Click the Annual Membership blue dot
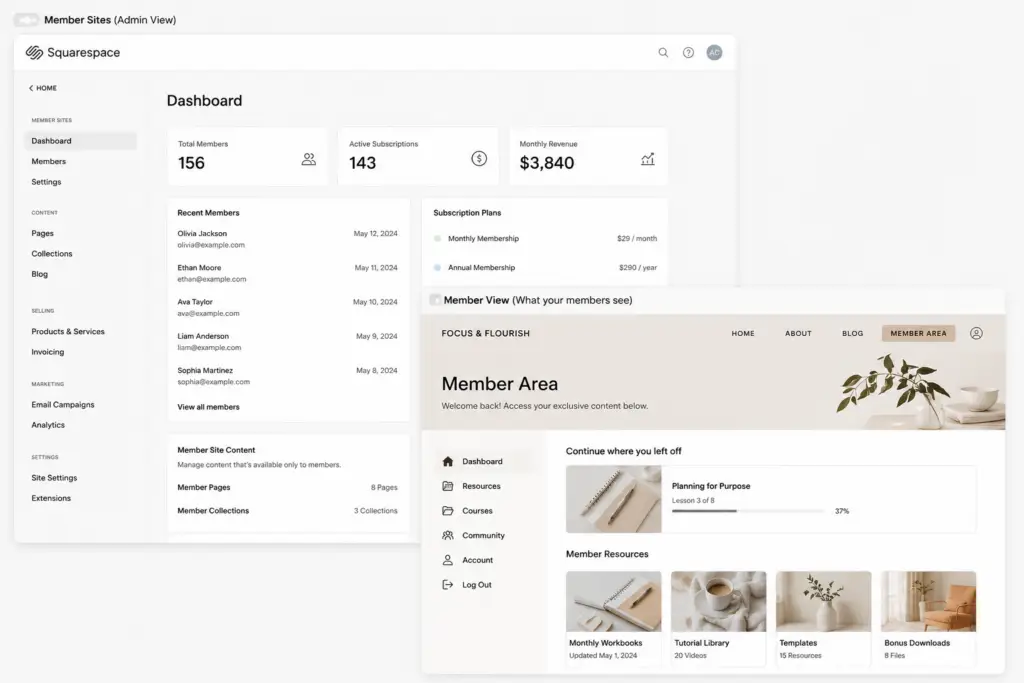This screenshot has width=1024, height=683. coord(438,267)
